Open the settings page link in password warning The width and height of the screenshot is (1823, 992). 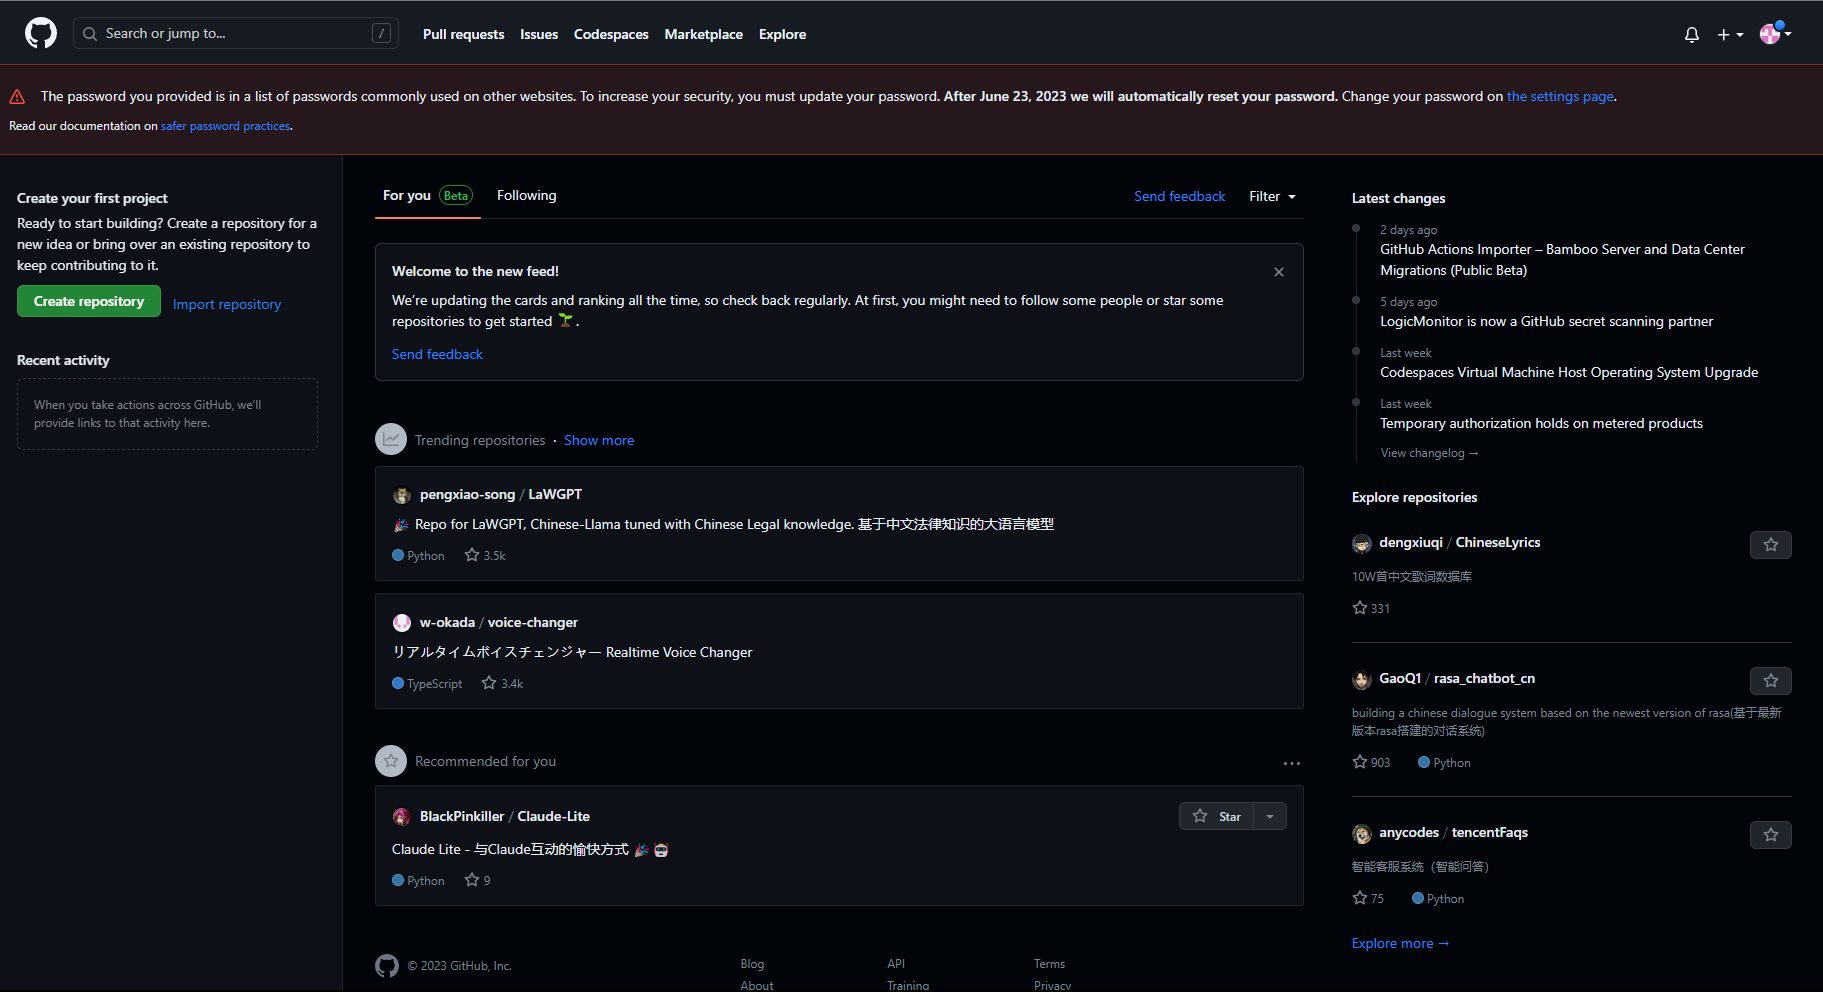[x=1560, y=96]
